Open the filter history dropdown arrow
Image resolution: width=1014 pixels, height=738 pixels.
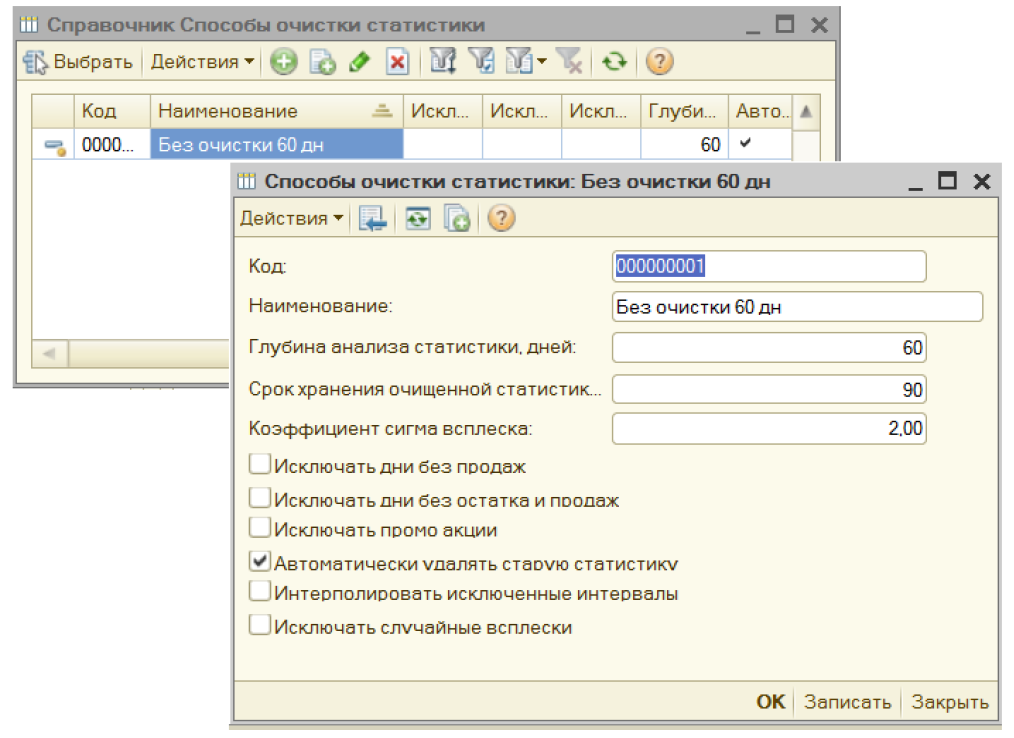point(542,62)
